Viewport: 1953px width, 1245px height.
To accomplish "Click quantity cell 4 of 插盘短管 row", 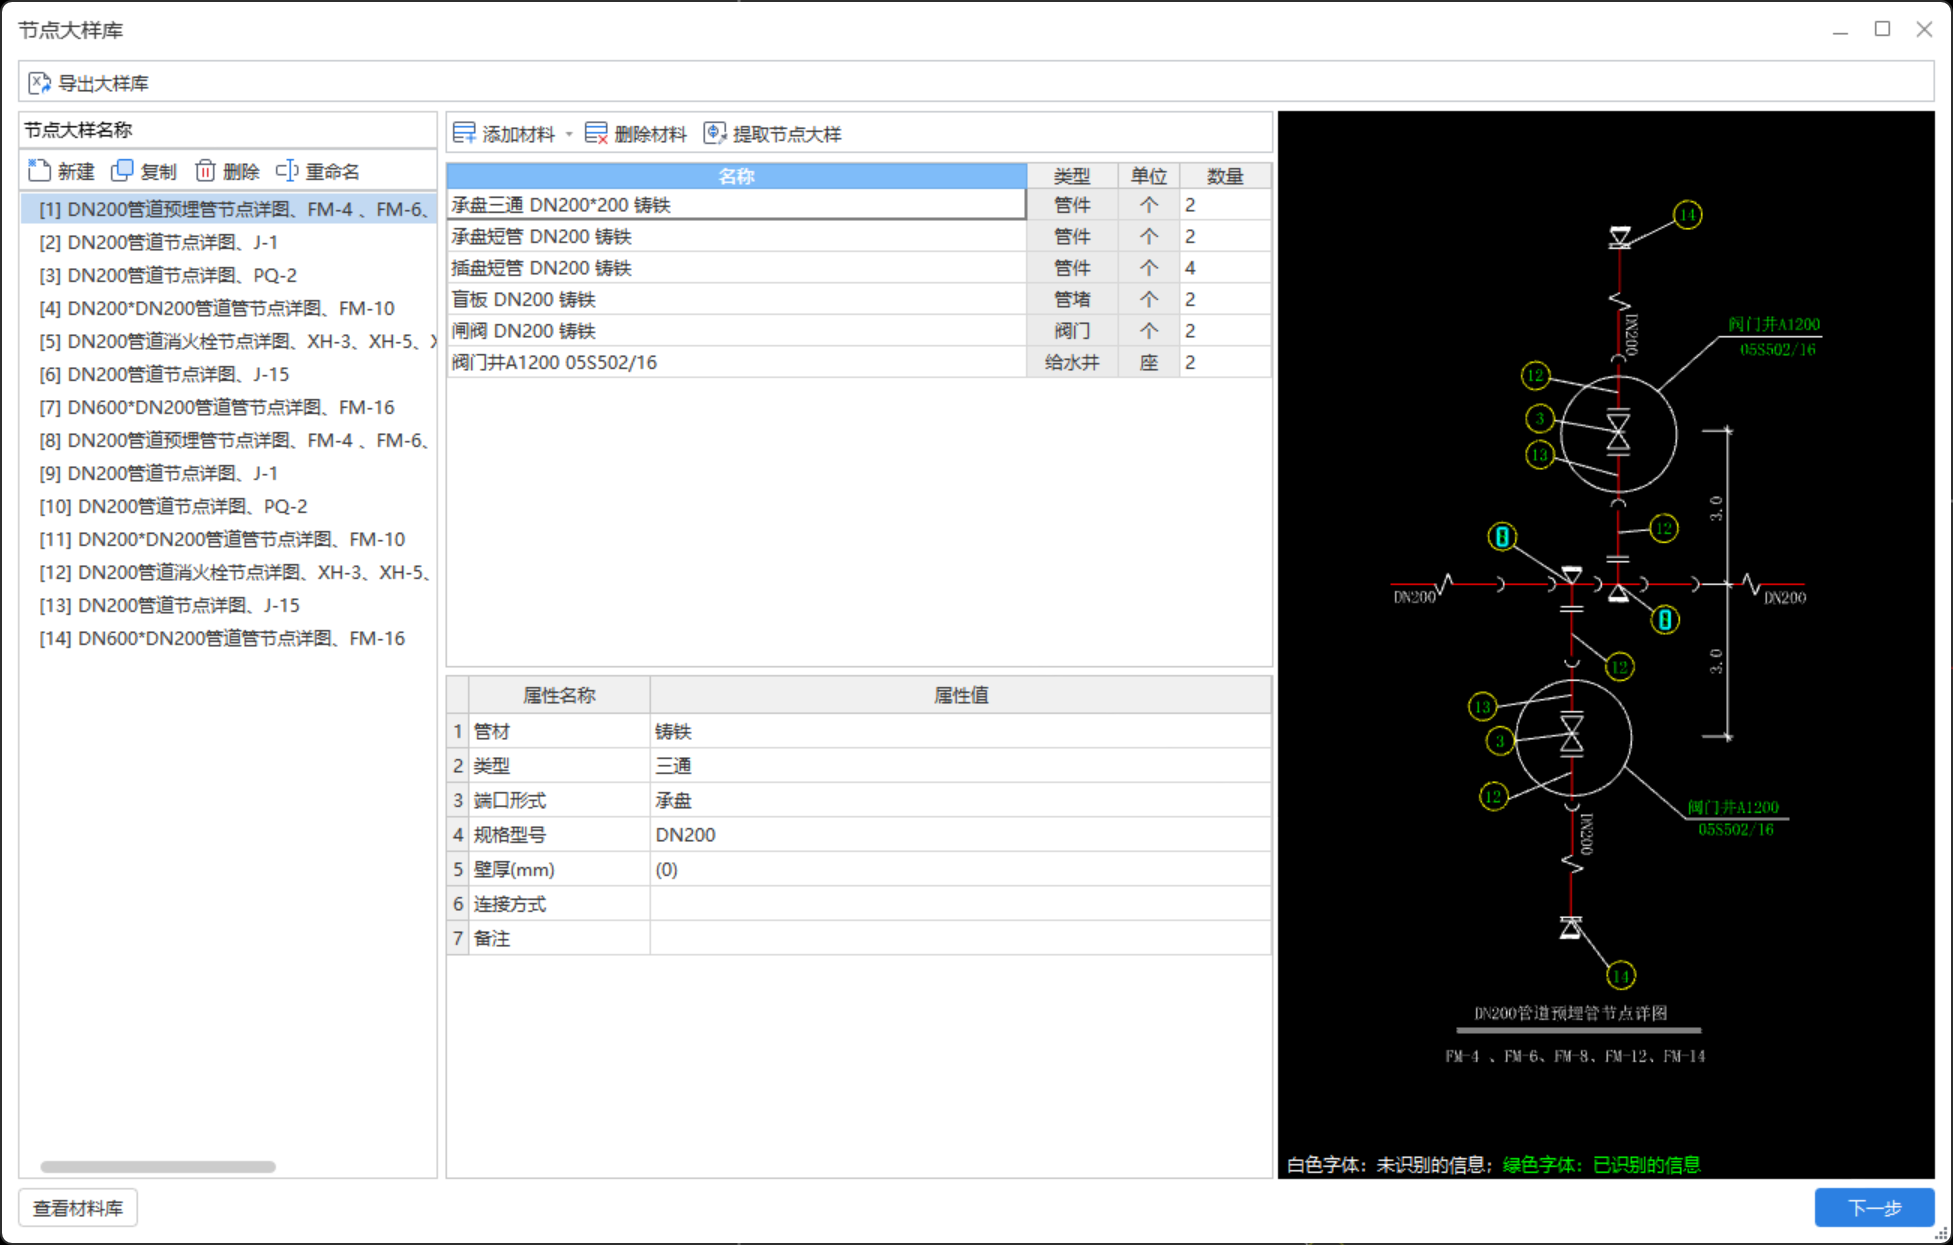I will point(1225,268).
